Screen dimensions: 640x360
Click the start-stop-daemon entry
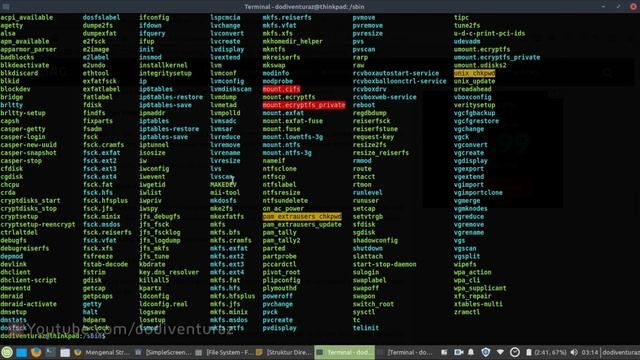pos(384,264)
